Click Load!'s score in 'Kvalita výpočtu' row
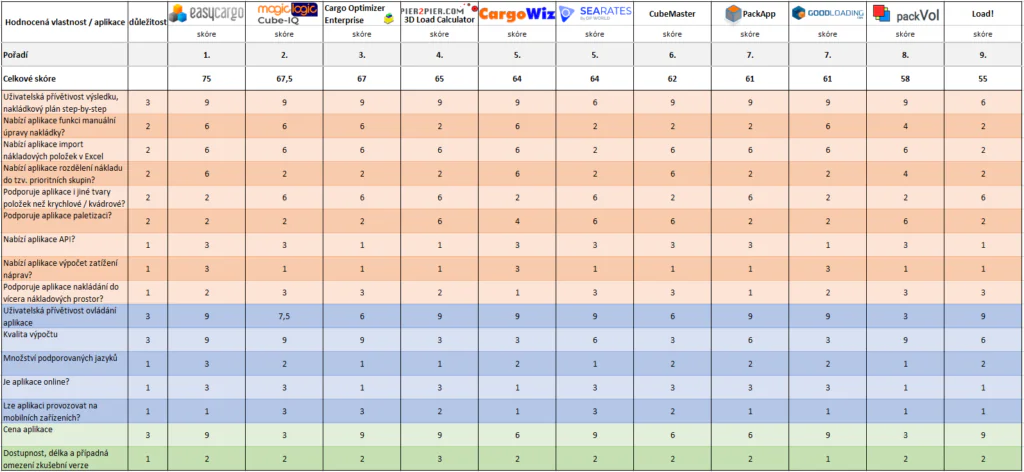The width and height of the screenshot is (1024, 472). (x=983, y=340)
